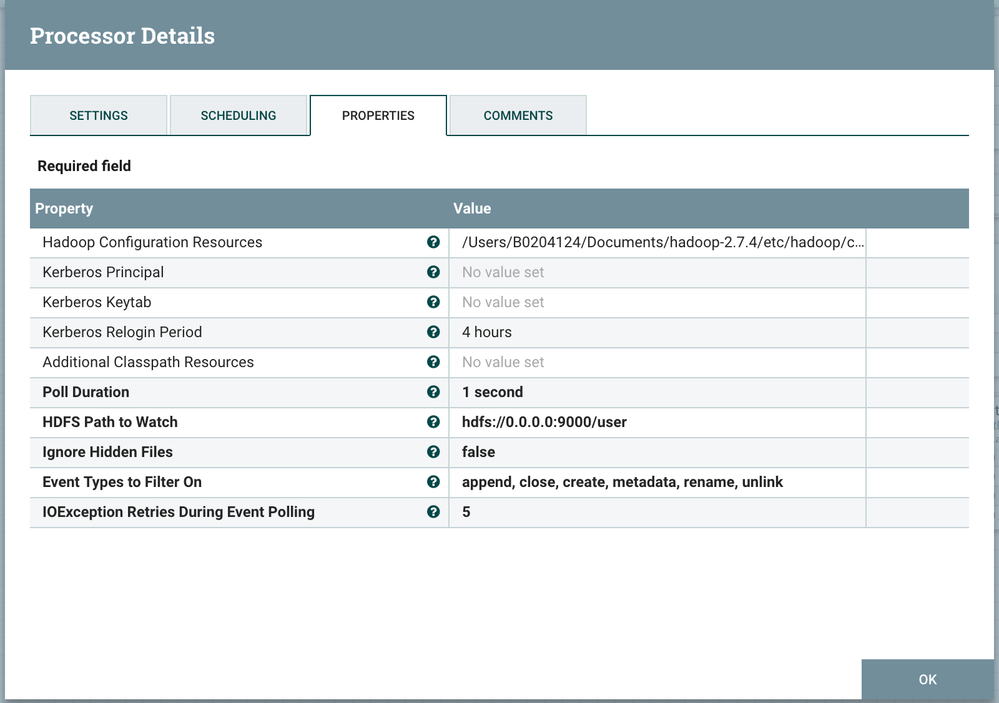Open the Scheduling tab
This screenshot has height=703, width=999.
coord(238,115)
